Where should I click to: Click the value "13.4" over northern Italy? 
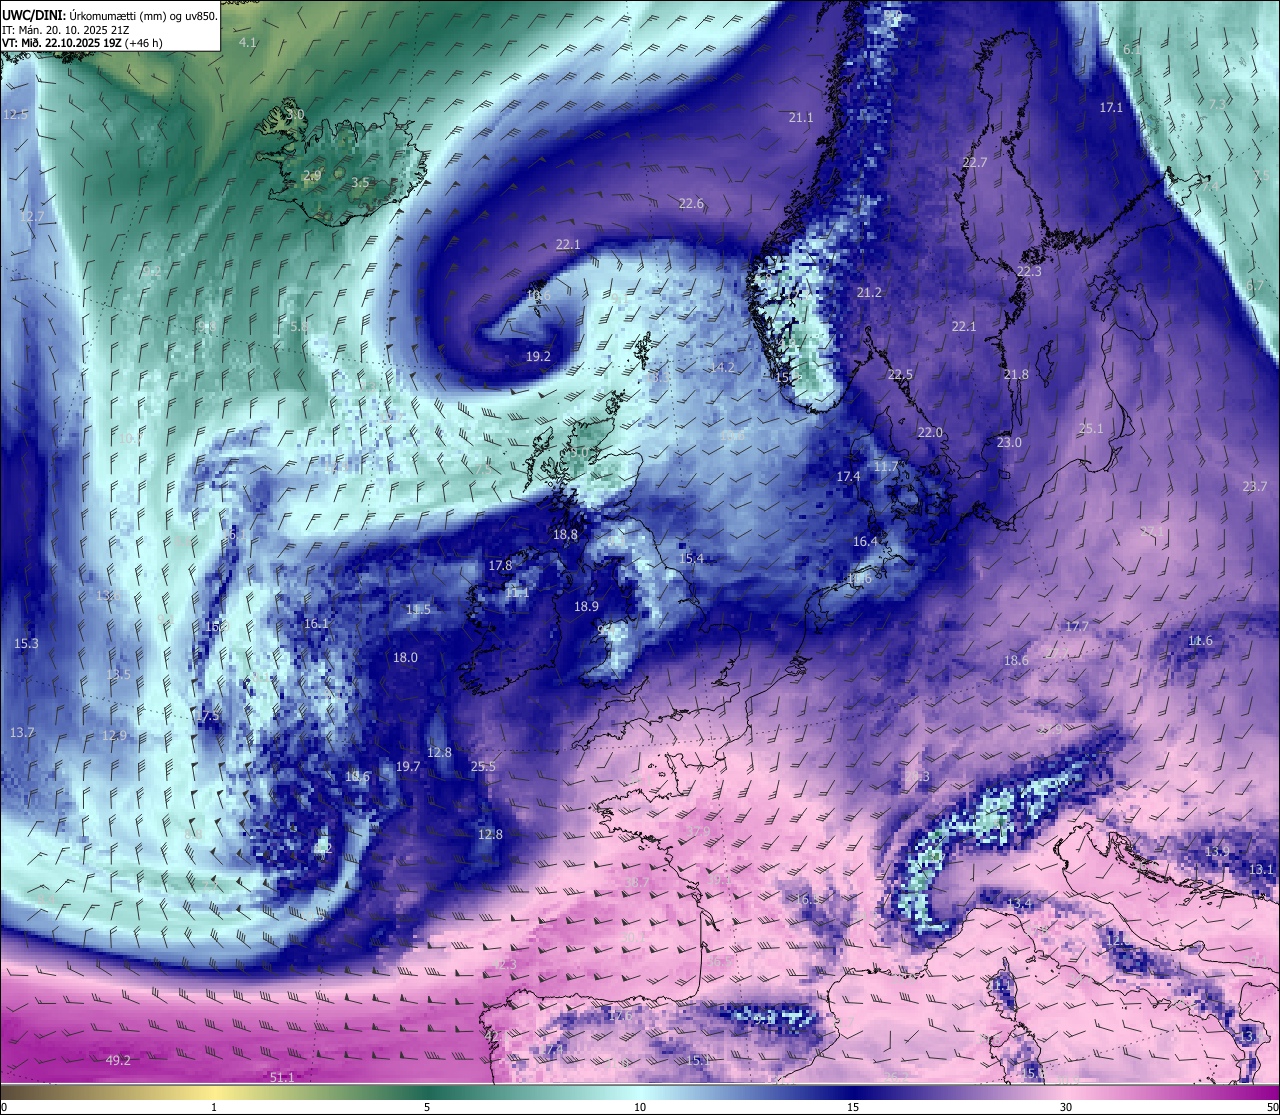point(1018,903)
